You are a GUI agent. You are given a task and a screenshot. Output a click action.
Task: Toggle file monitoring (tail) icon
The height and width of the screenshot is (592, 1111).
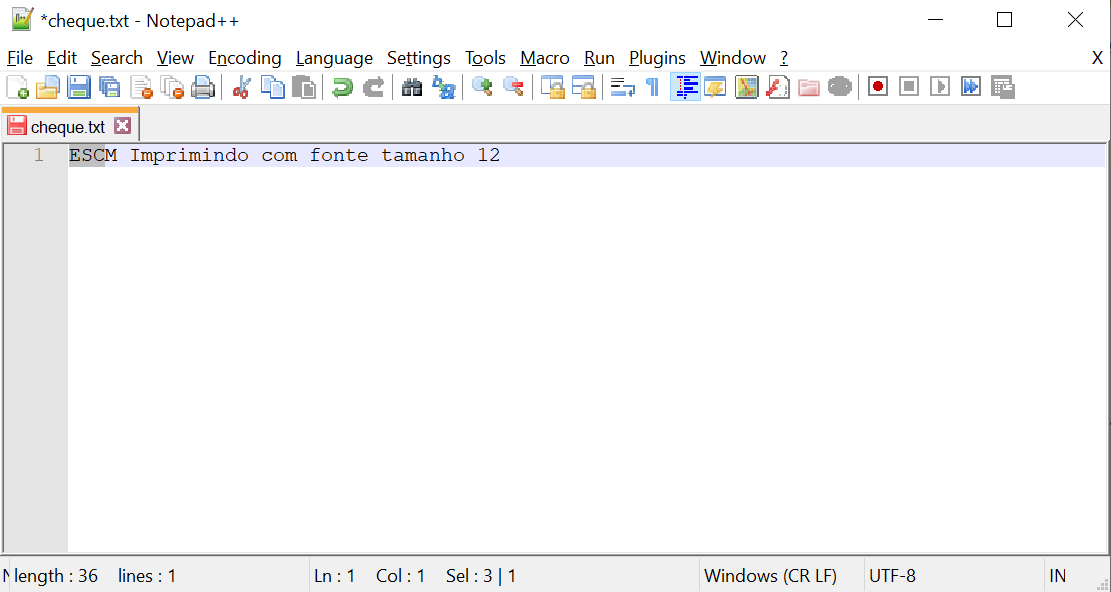click(840, 87)
